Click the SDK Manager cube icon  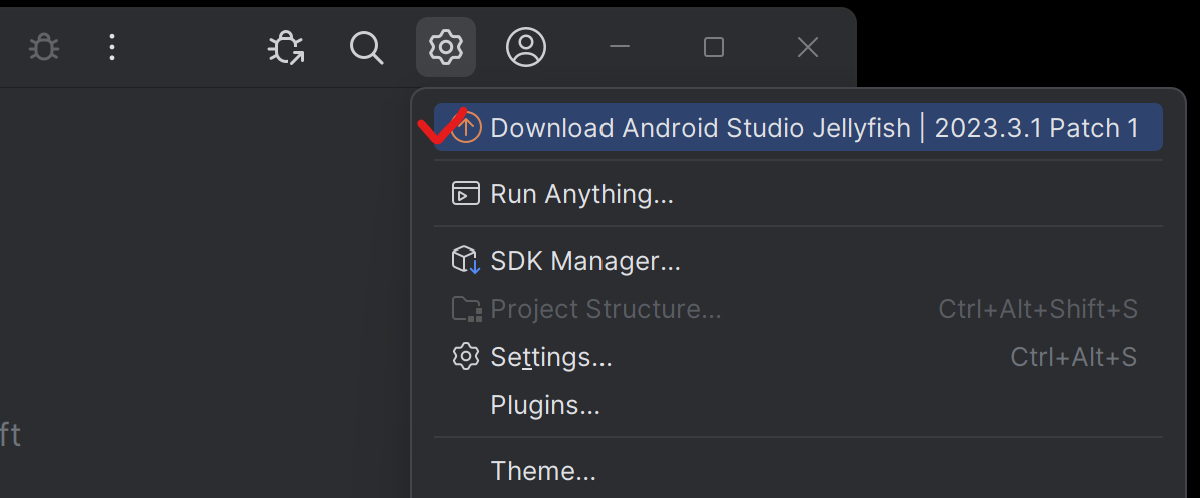tap(466, 261)
